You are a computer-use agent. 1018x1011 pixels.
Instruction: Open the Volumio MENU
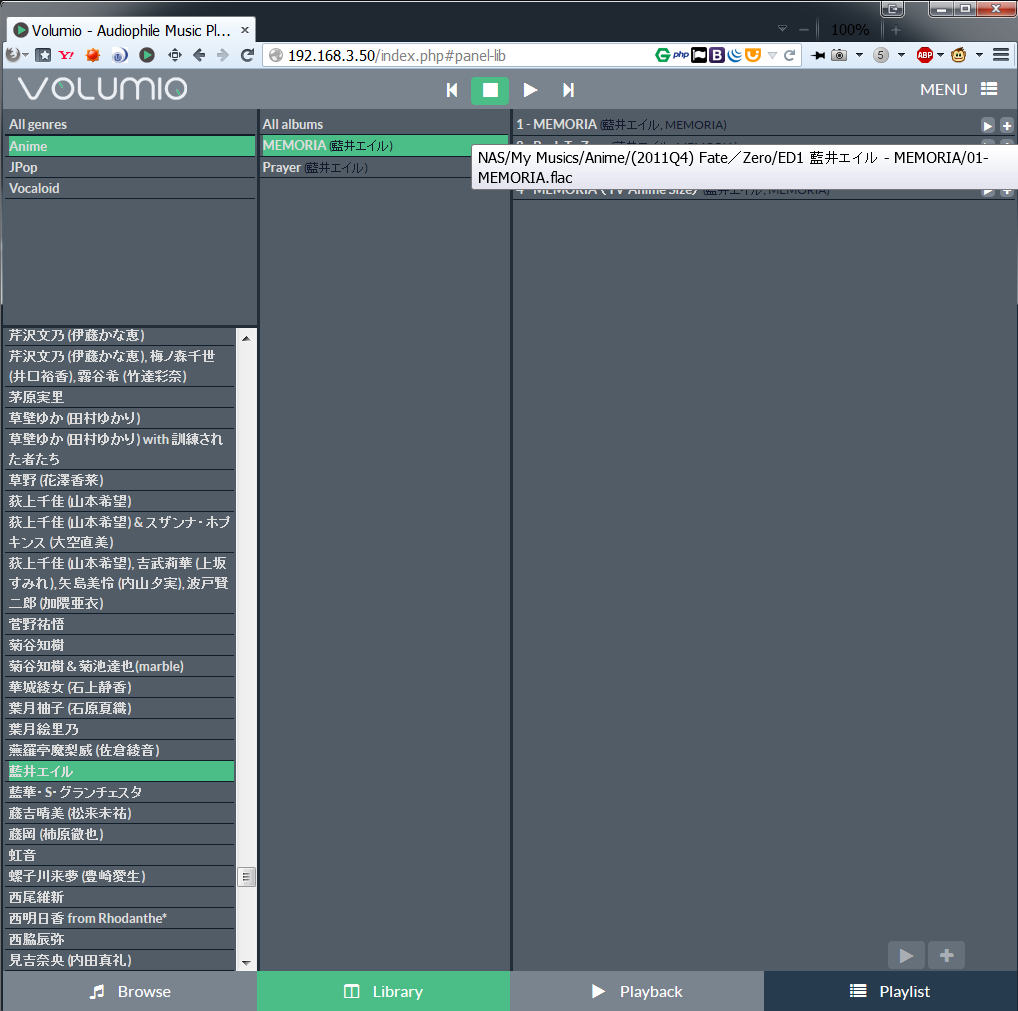958,90
